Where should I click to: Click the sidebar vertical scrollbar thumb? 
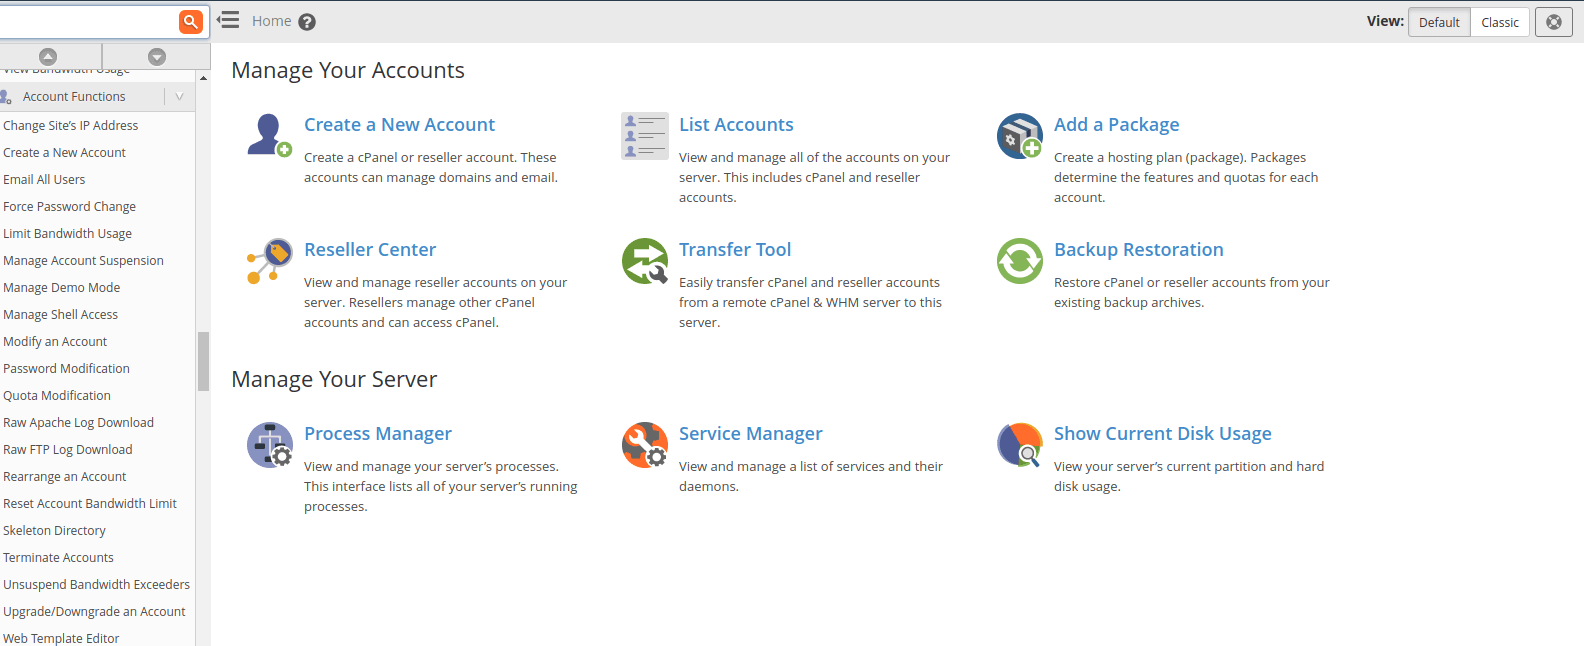coord(203,361)
